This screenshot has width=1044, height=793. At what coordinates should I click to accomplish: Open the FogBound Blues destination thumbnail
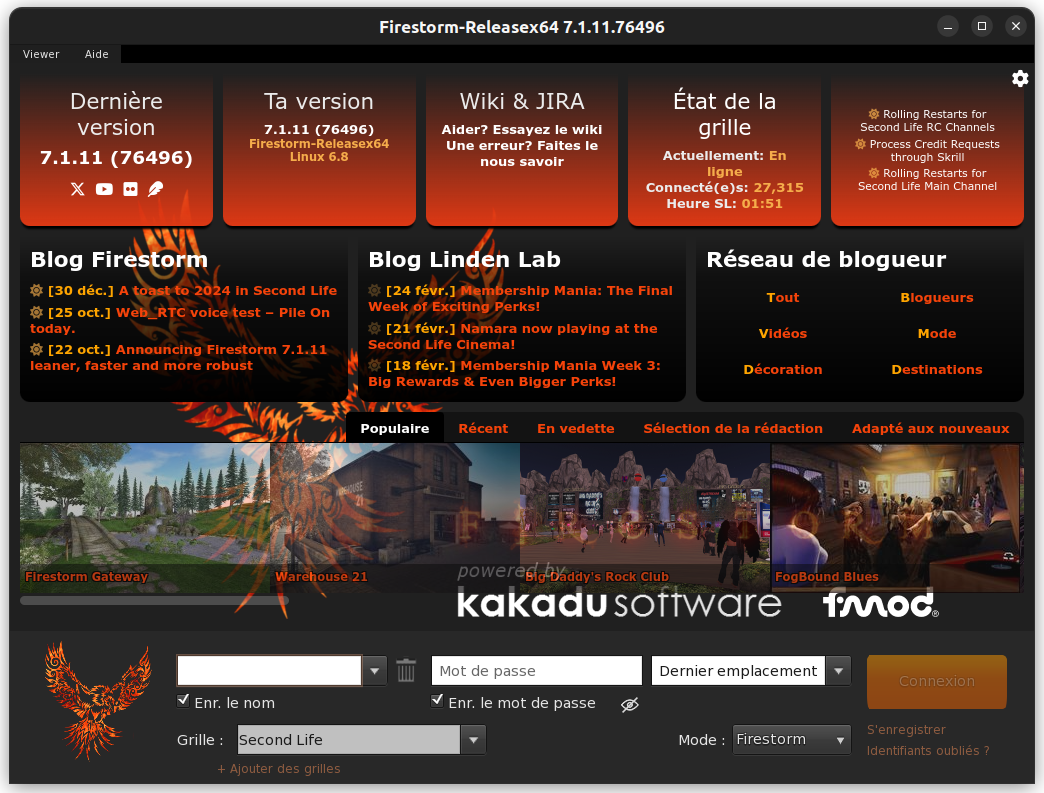pyautogui.click(x=896, y=517)
